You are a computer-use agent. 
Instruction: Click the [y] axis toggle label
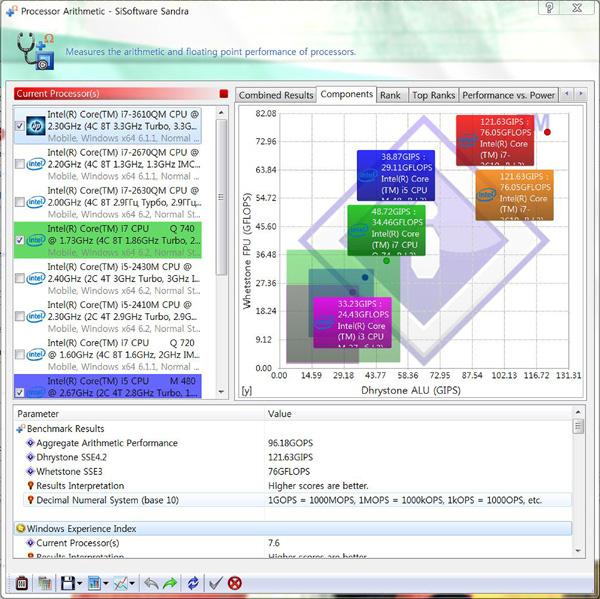click(x=247, y=391)
